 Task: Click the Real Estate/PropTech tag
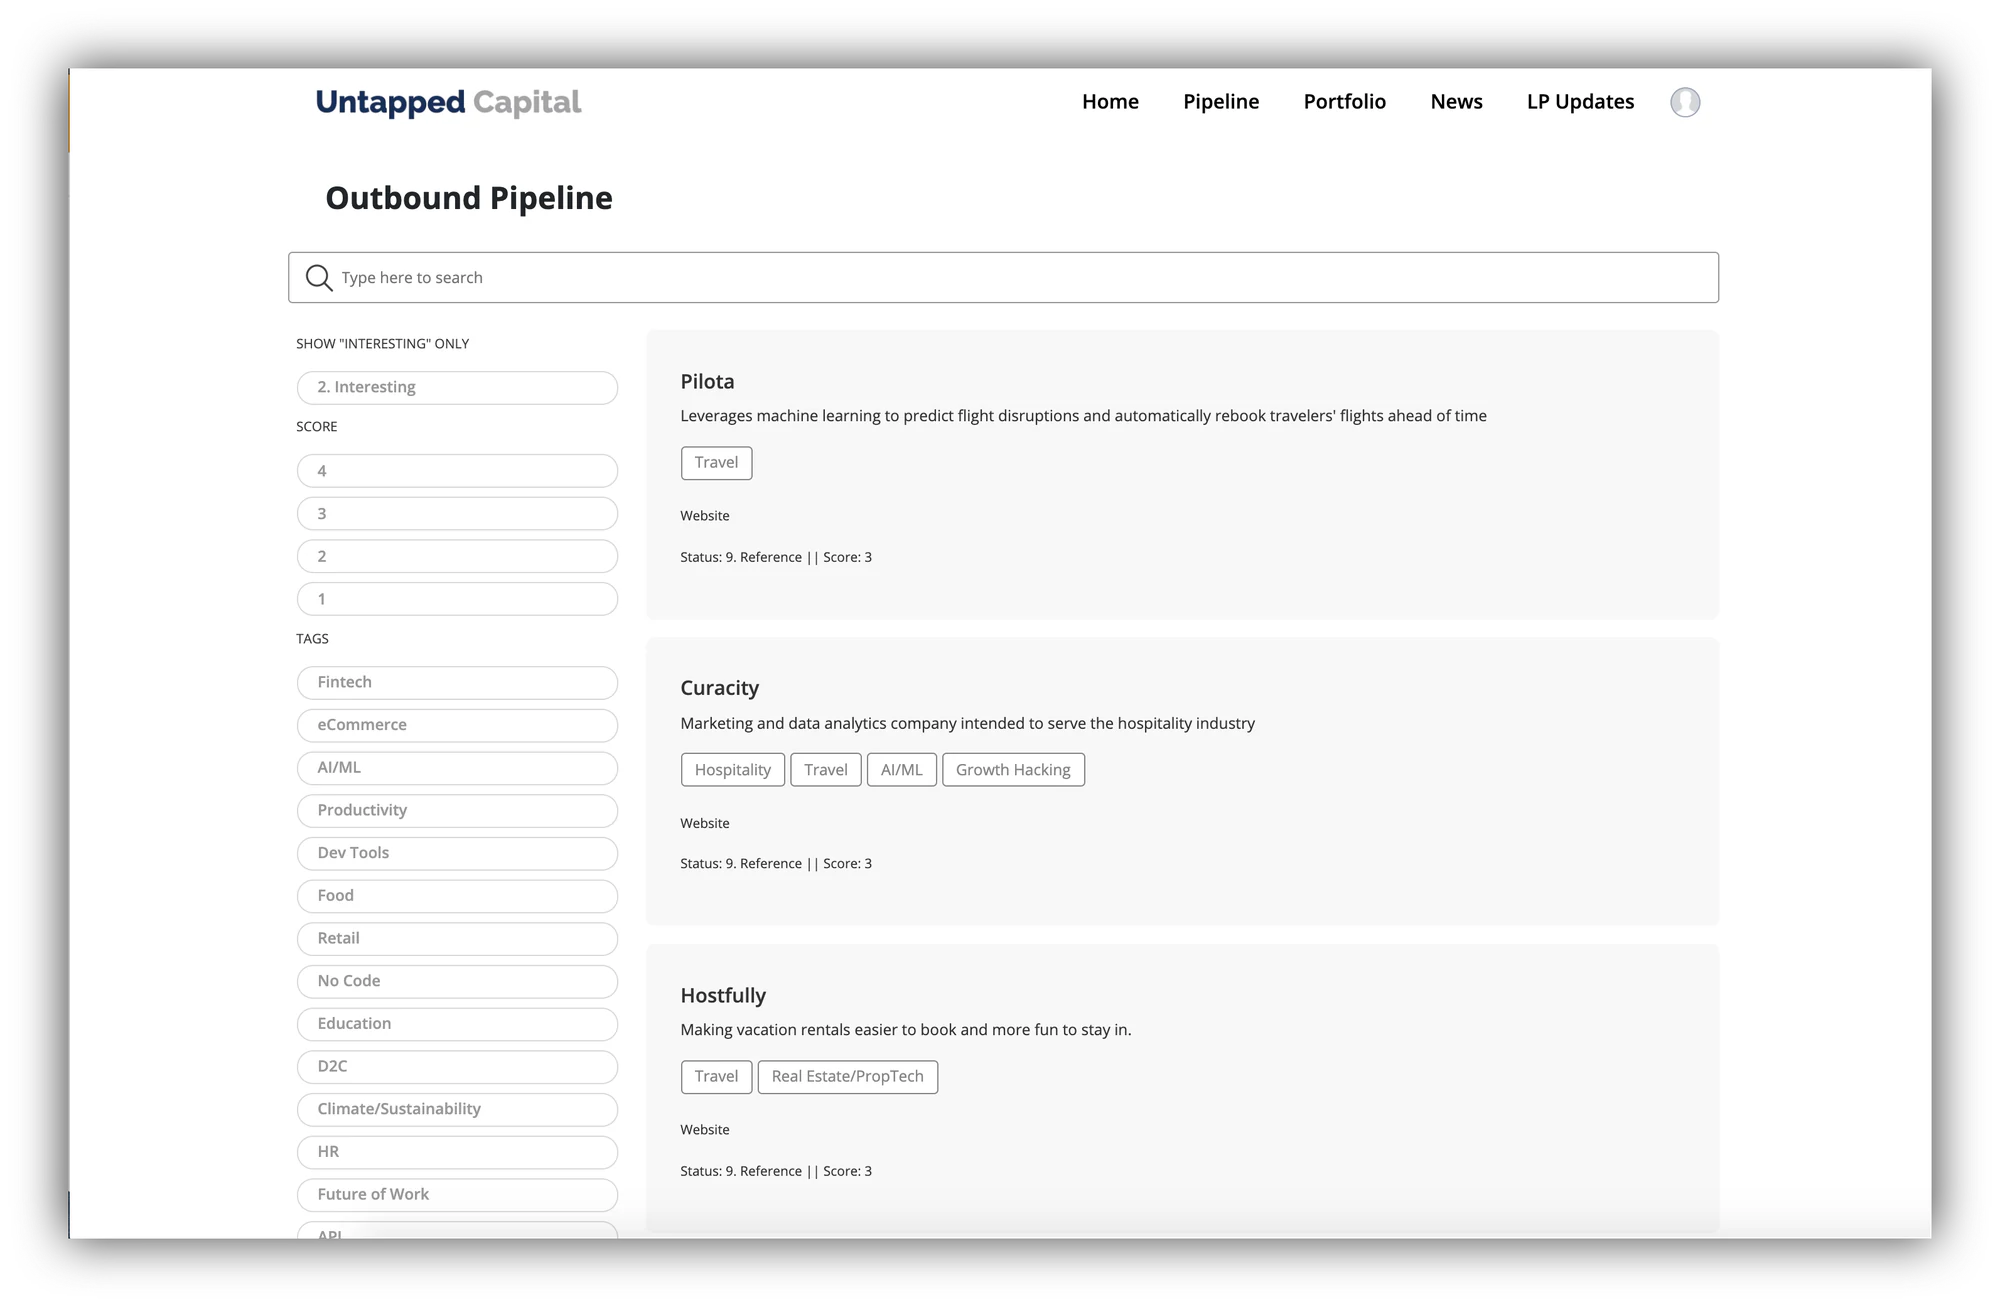(848, 1077)
